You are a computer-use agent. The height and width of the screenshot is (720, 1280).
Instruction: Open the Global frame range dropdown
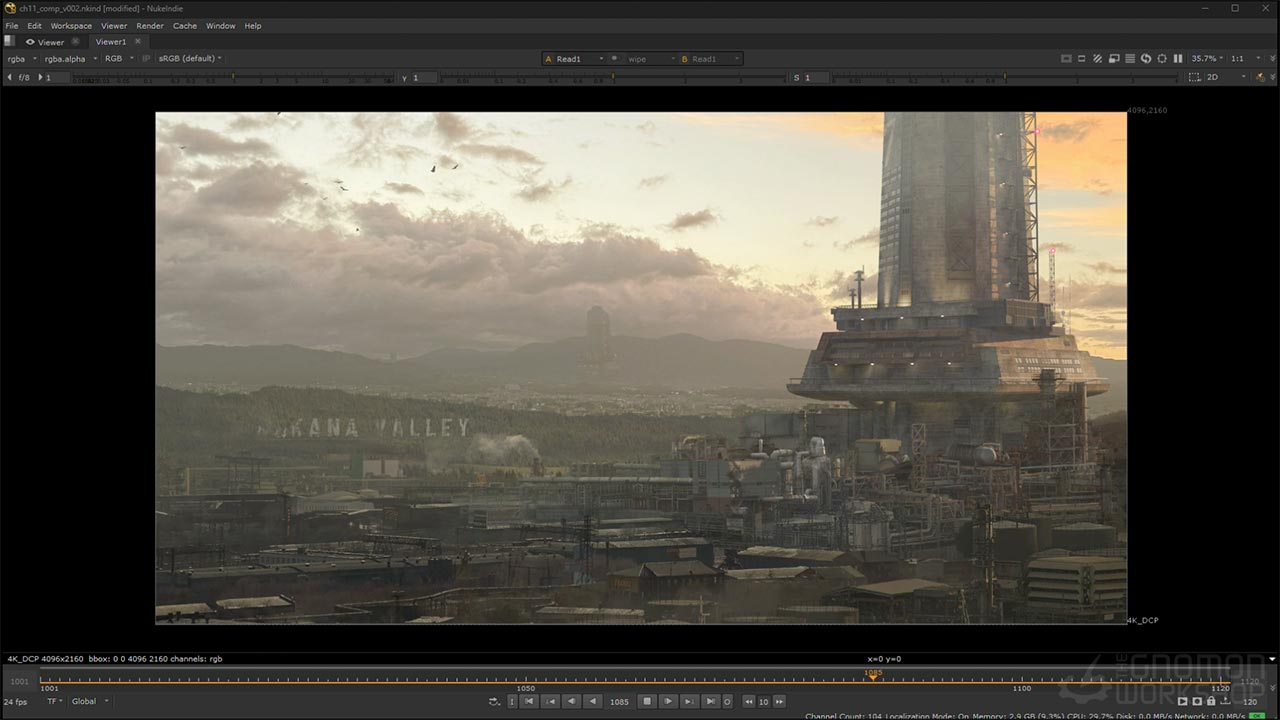click(90, 701)
